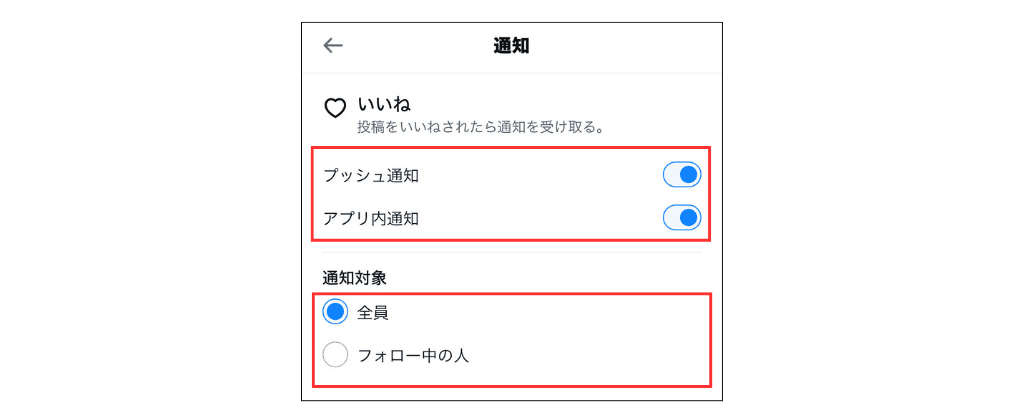
Task: Click the 全員 option label
Action: (373, 312)
